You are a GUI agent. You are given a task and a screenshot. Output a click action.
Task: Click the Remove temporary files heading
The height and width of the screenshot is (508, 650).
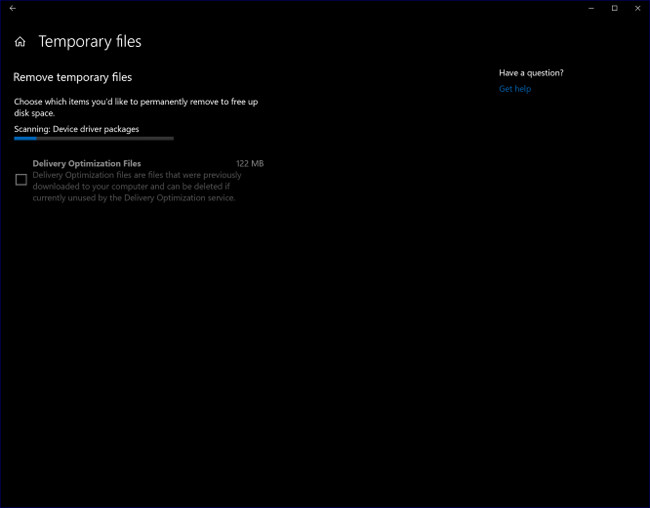(72, 77)
